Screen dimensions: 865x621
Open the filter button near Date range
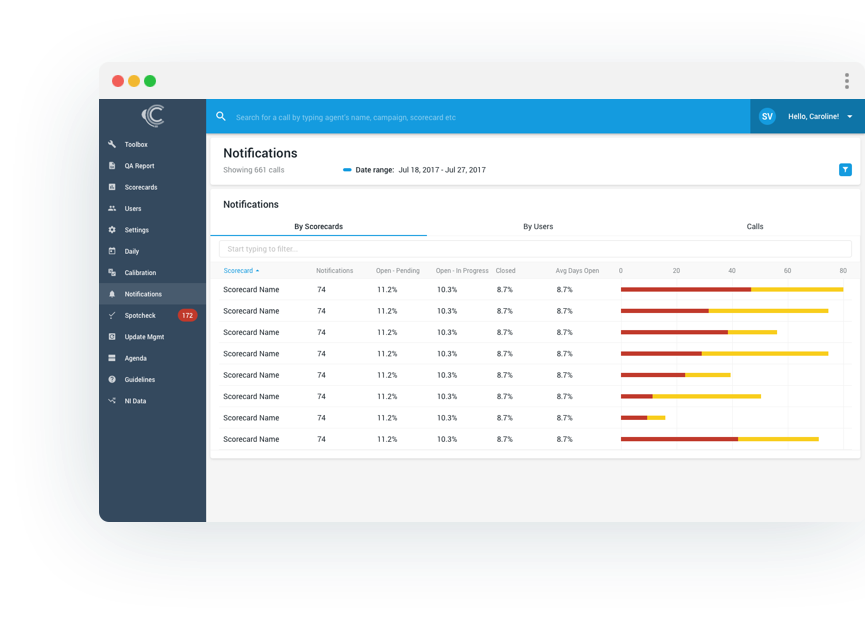pyautogui.click(x=845, y=170)
